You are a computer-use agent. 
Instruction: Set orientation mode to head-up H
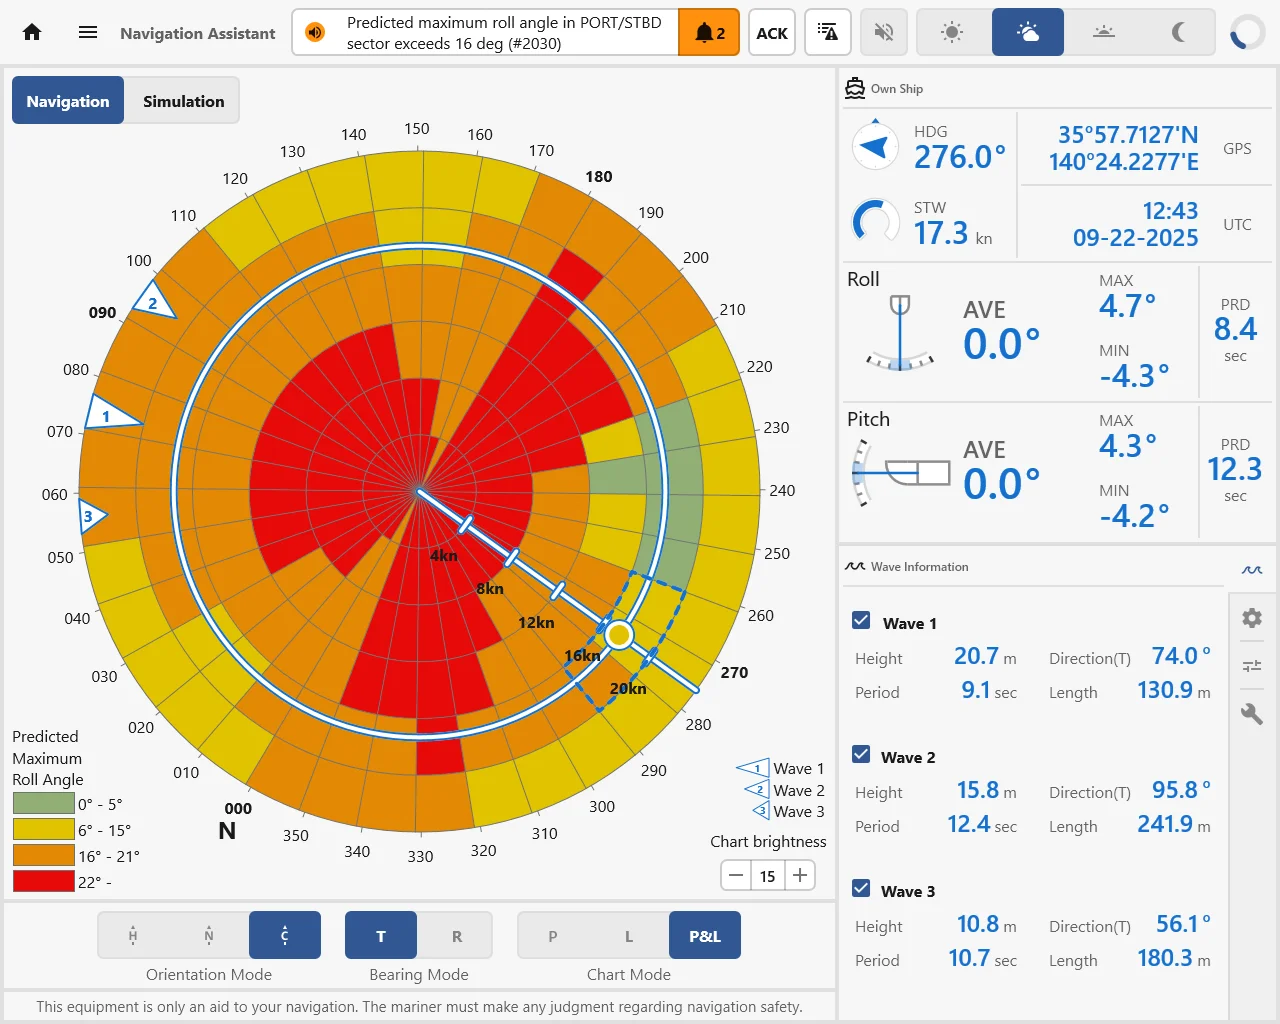(x=133, y=936)
